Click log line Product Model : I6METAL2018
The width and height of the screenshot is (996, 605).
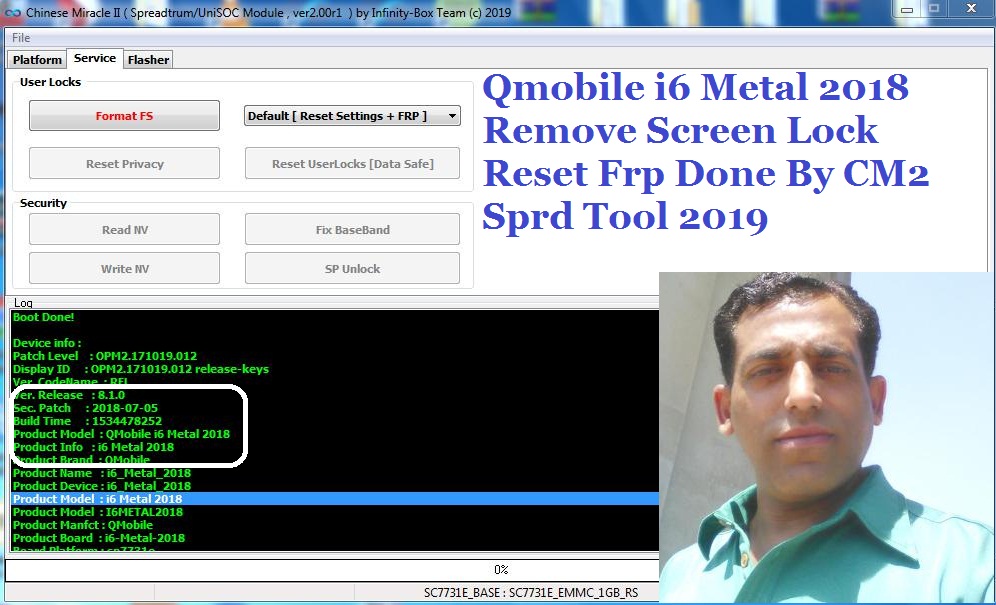(98, 512)
